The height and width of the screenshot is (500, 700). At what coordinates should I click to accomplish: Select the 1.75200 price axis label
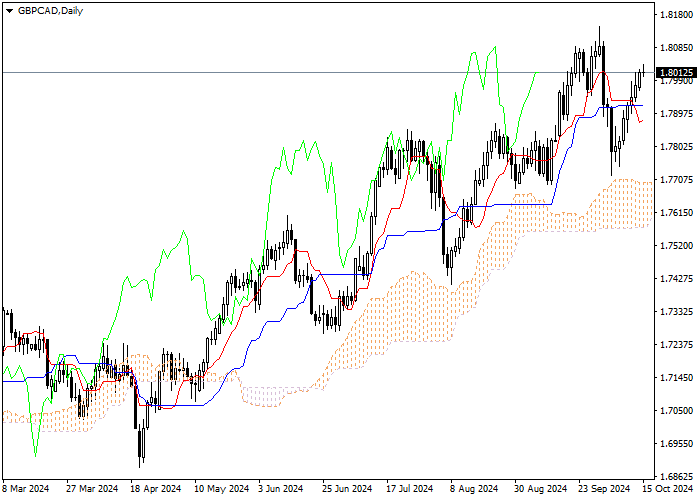pos(677,246)
